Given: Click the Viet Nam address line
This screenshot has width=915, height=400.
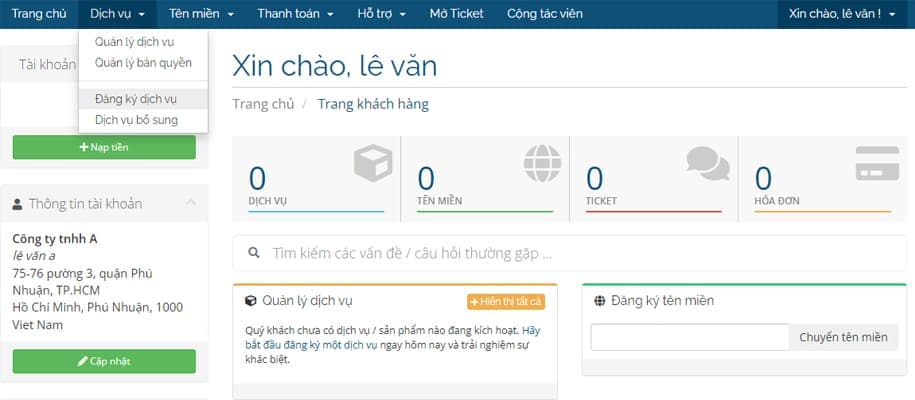Looking at the screenshot, I should (x=37, y=325).
